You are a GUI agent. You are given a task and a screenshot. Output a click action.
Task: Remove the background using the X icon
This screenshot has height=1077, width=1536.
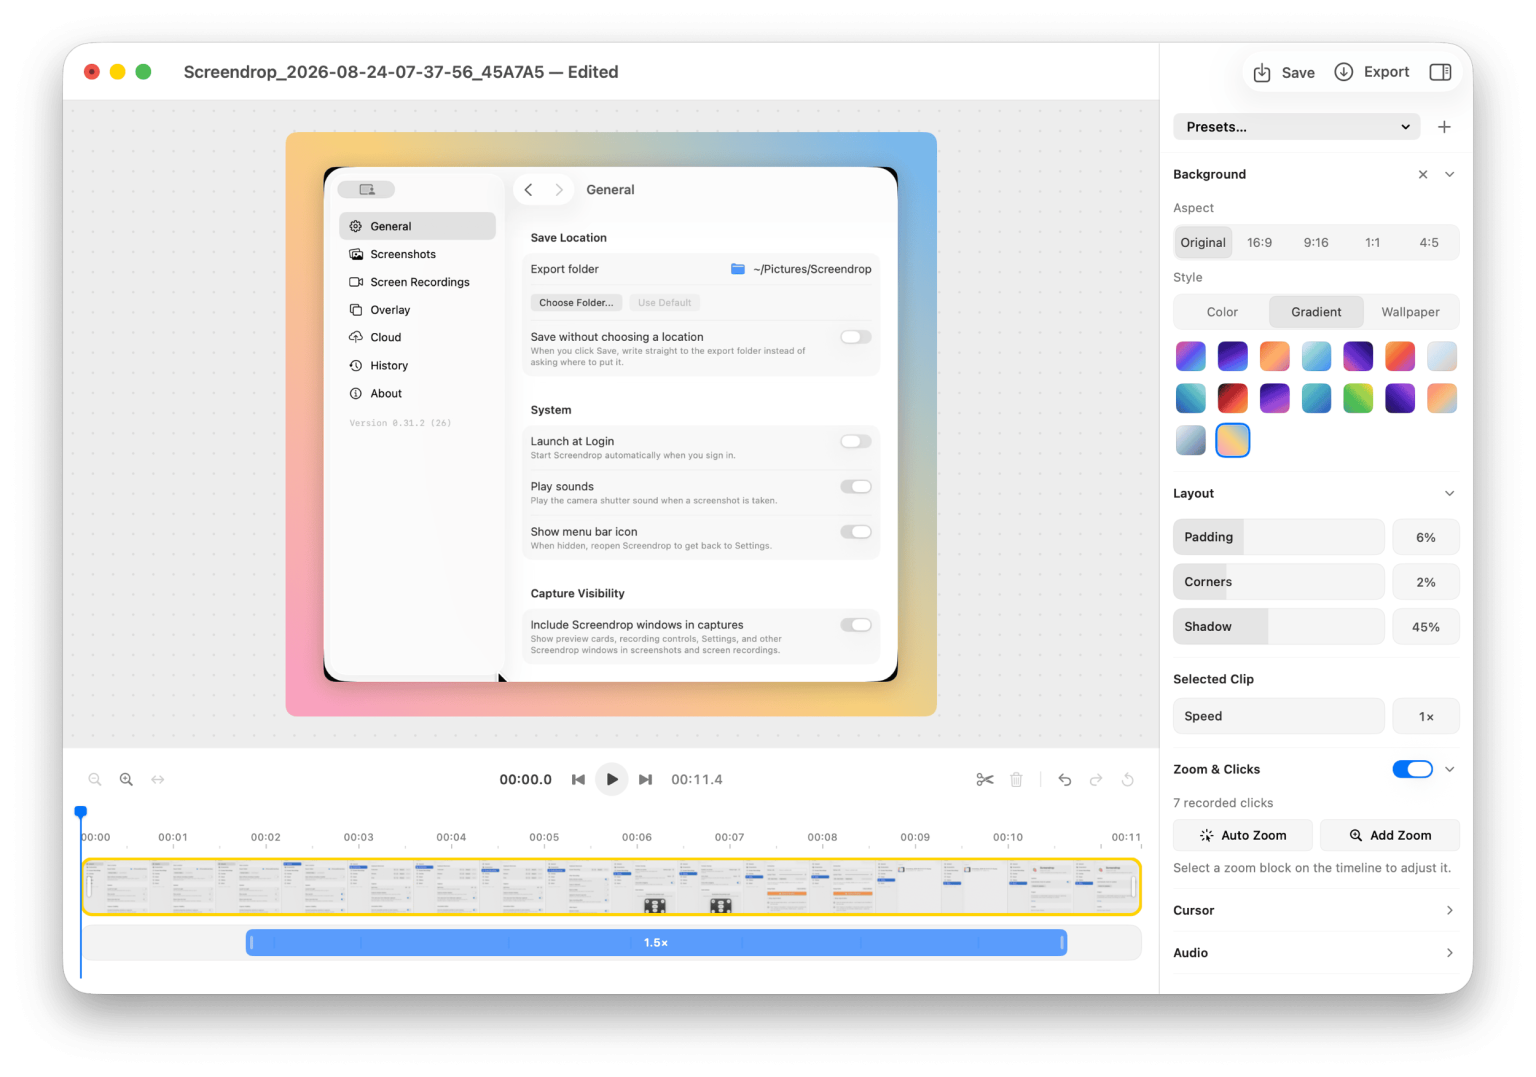pos(1423,174)
